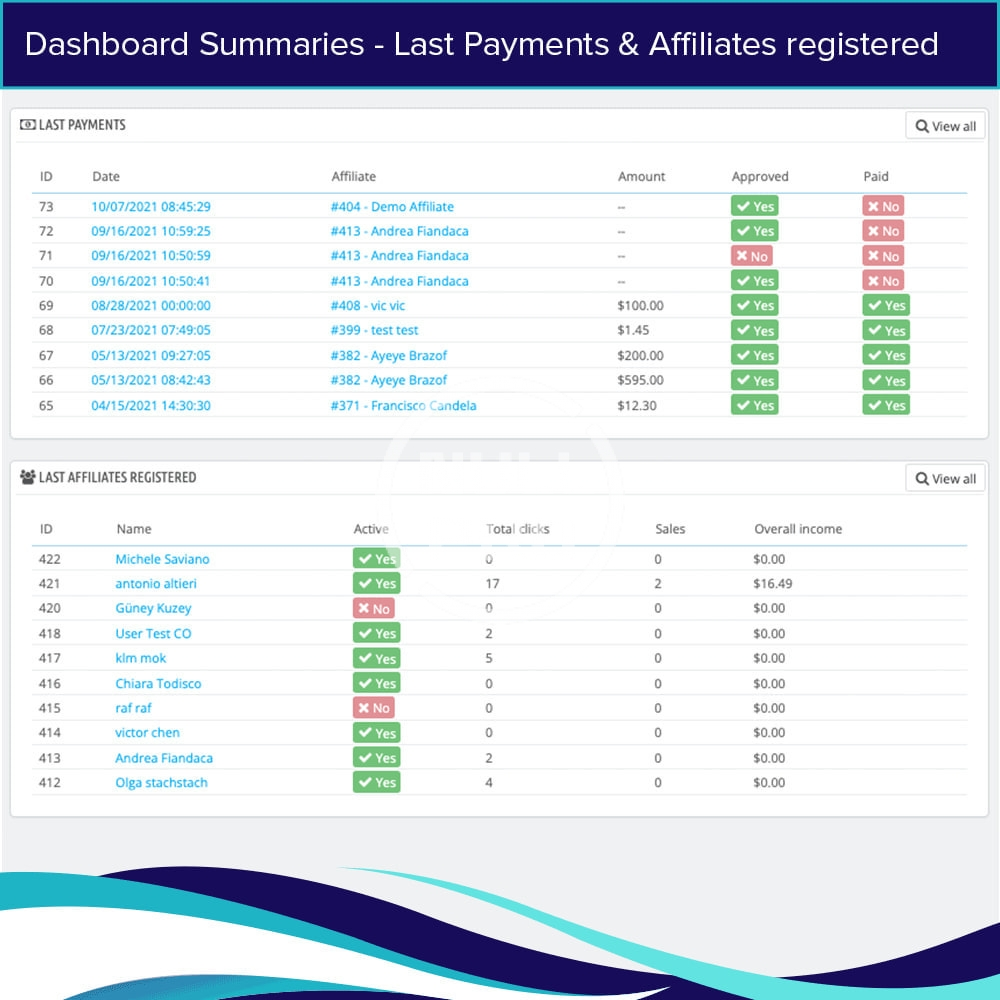Toggle Paid Yes badge for payment 69
Screen dimensions: 1000x1000
tap(886, 306)
